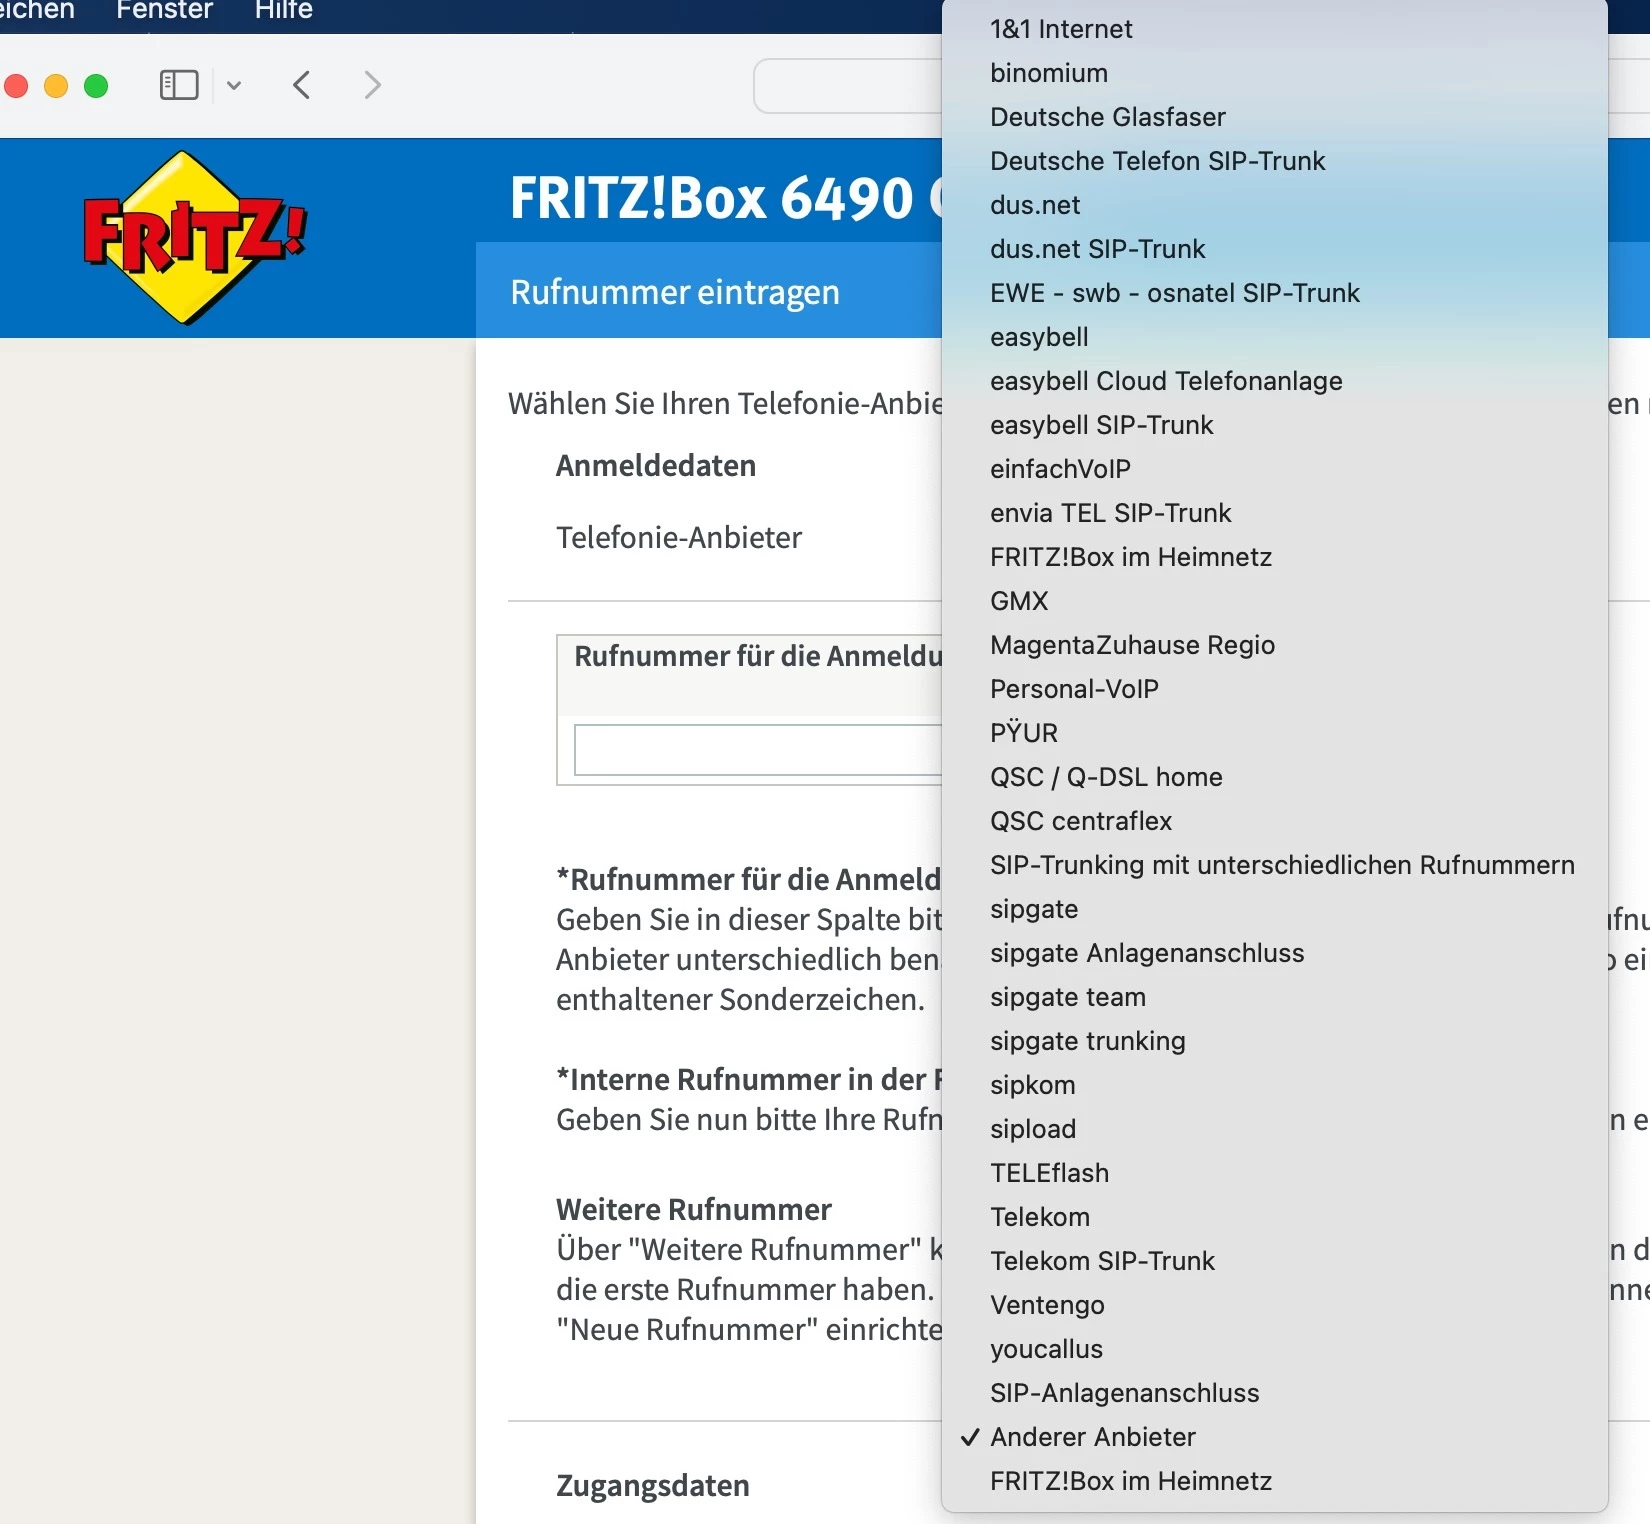Choose dus.net SIP-Trunk provider

click(1275, 249)
